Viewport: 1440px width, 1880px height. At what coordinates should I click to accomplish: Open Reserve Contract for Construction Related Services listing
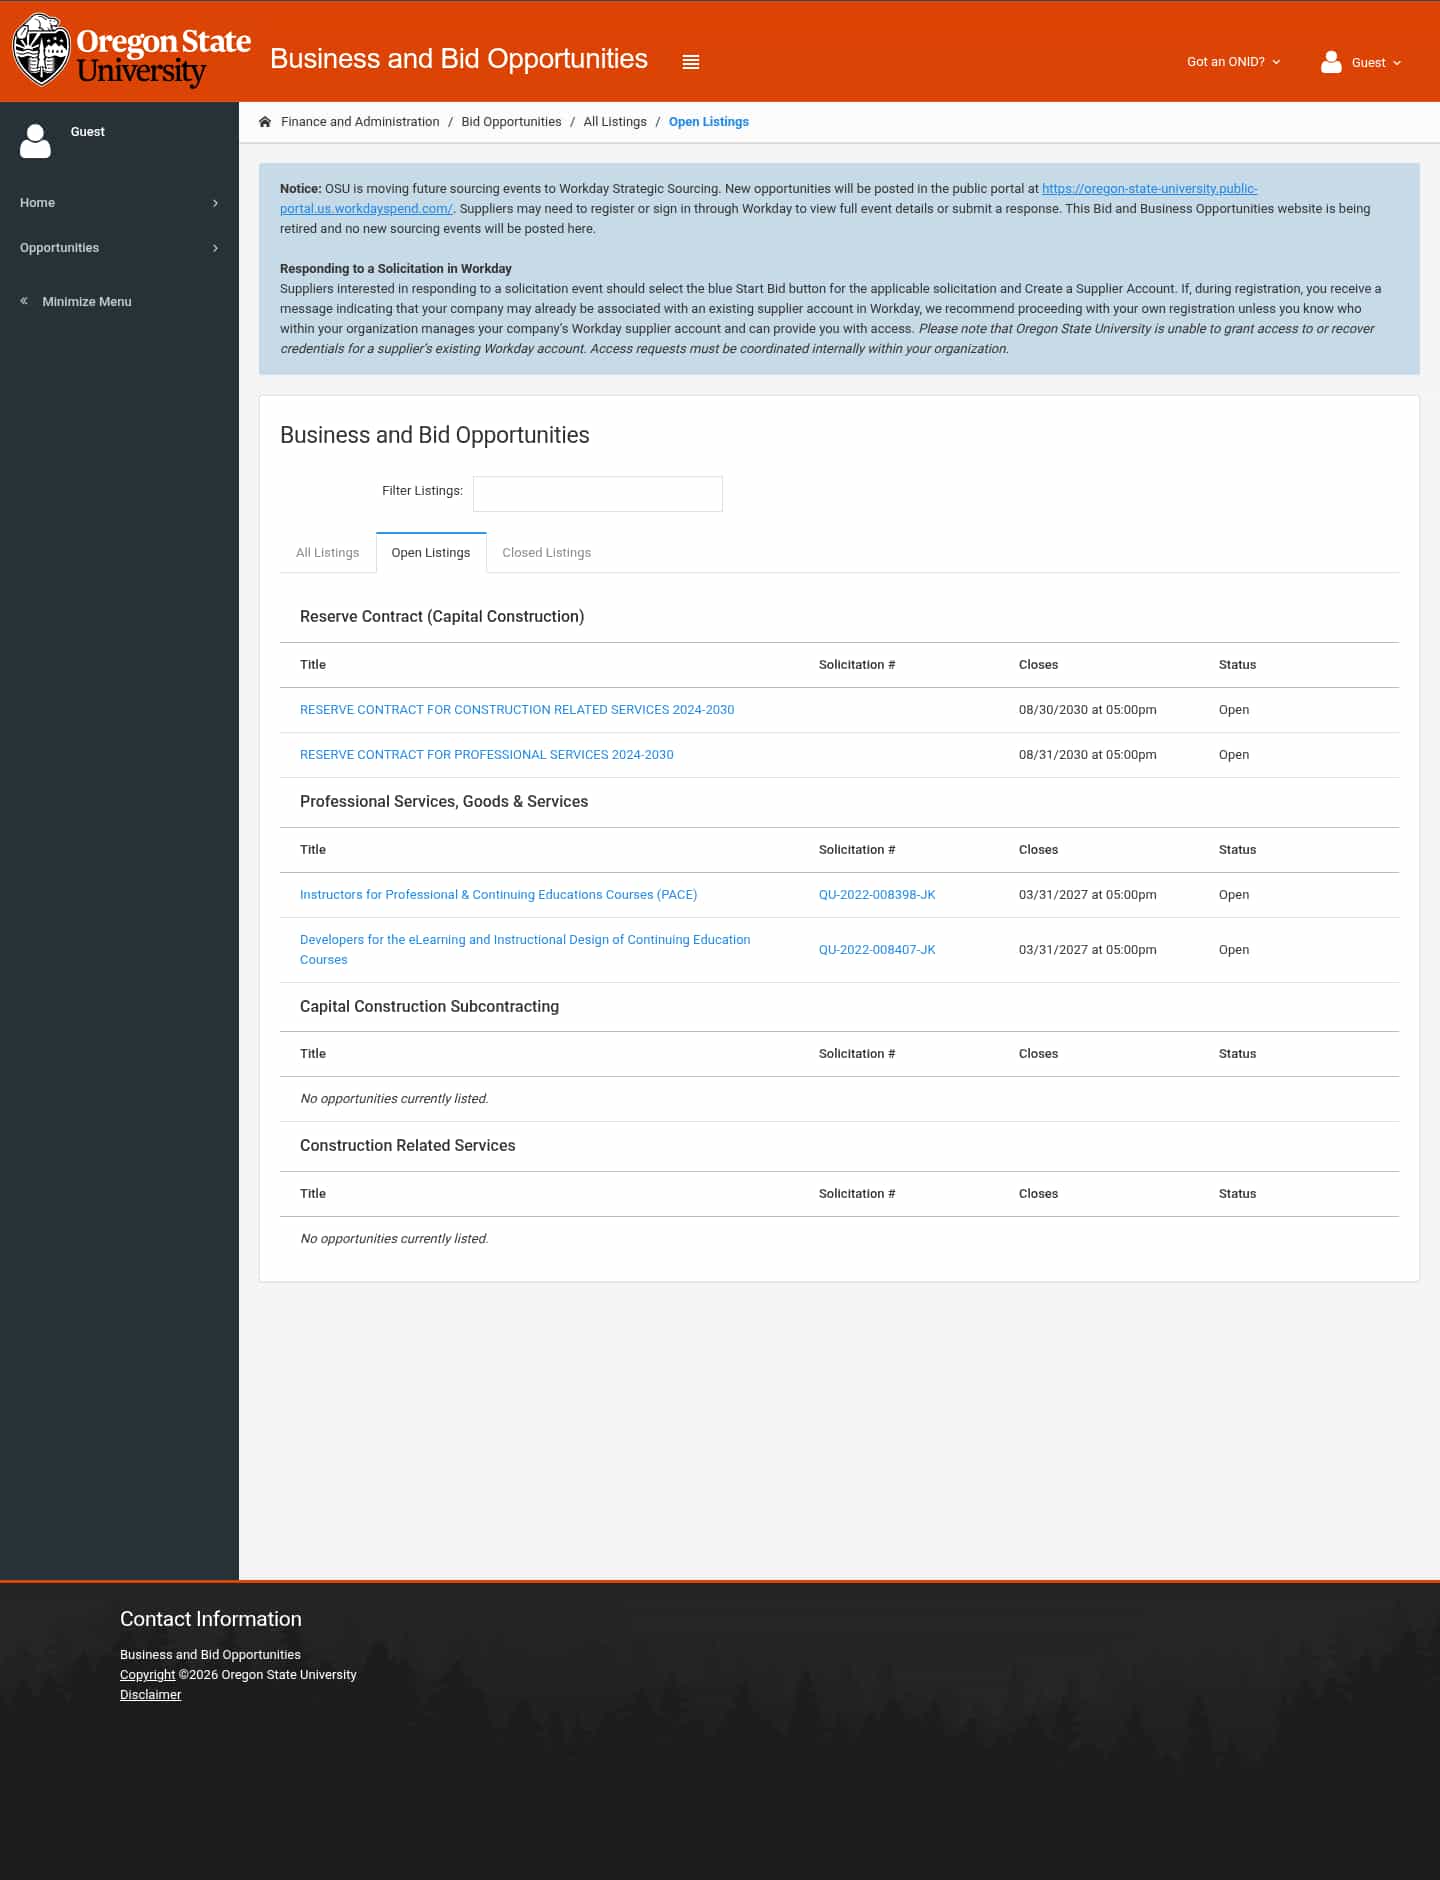tap(517, 710)
